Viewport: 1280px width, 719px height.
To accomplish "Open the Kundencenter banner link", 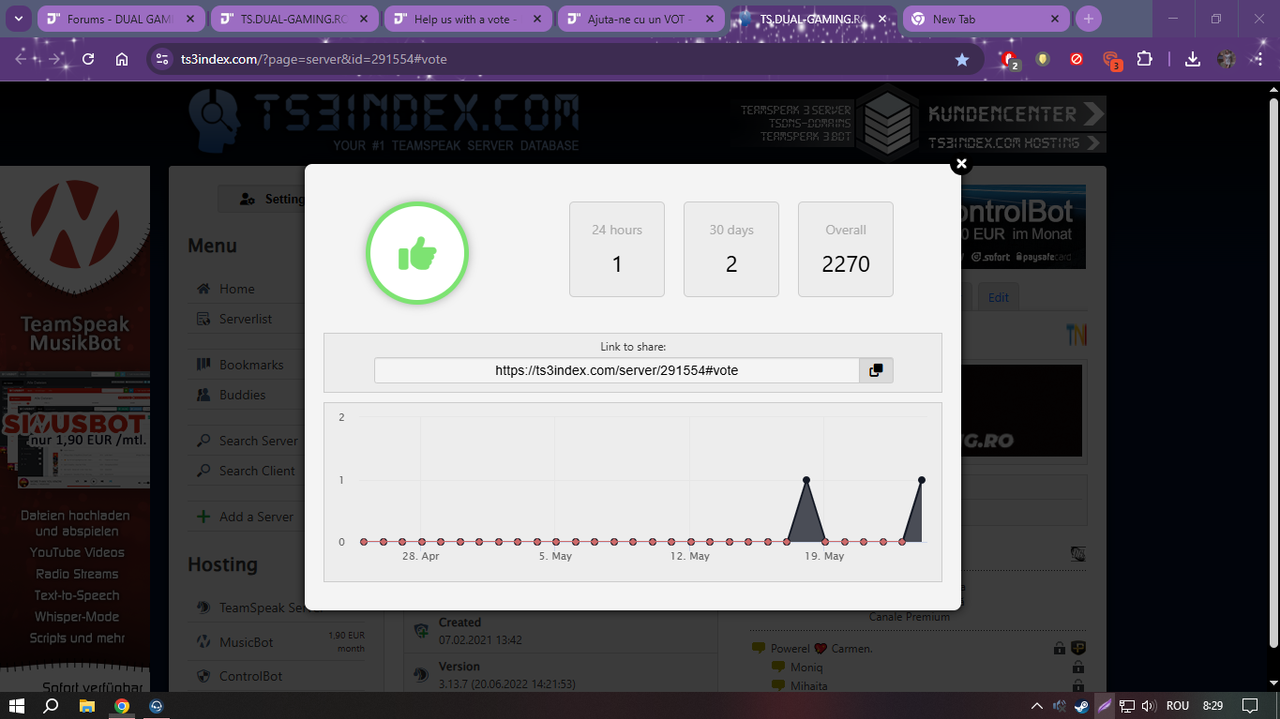I will pyautogui.click(x=1016, y=114).
